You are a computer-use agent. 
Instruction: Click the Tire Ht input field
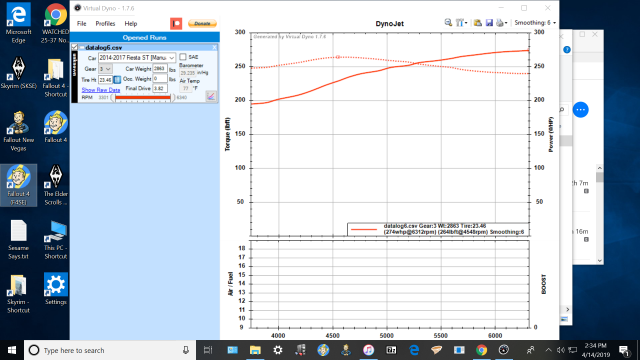tap(105, 80)
